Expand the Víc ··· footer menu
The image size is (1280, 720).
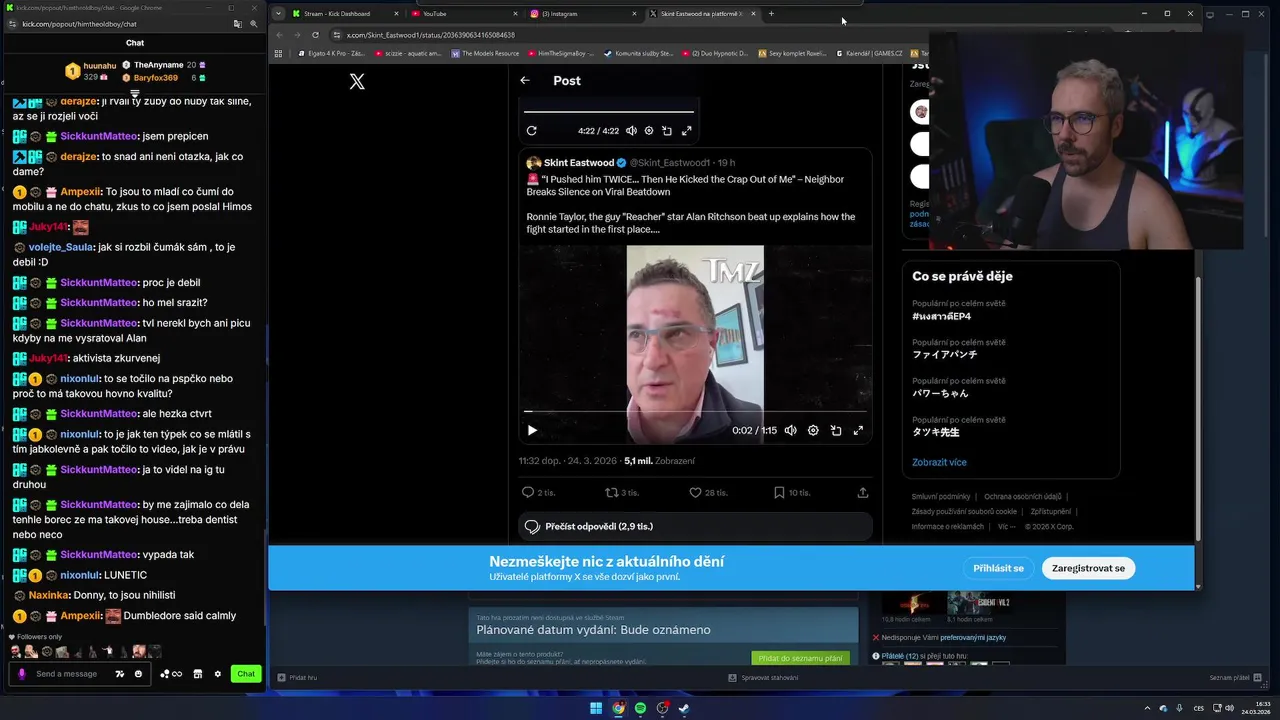pyautogui.click(x=1007, y=526)
